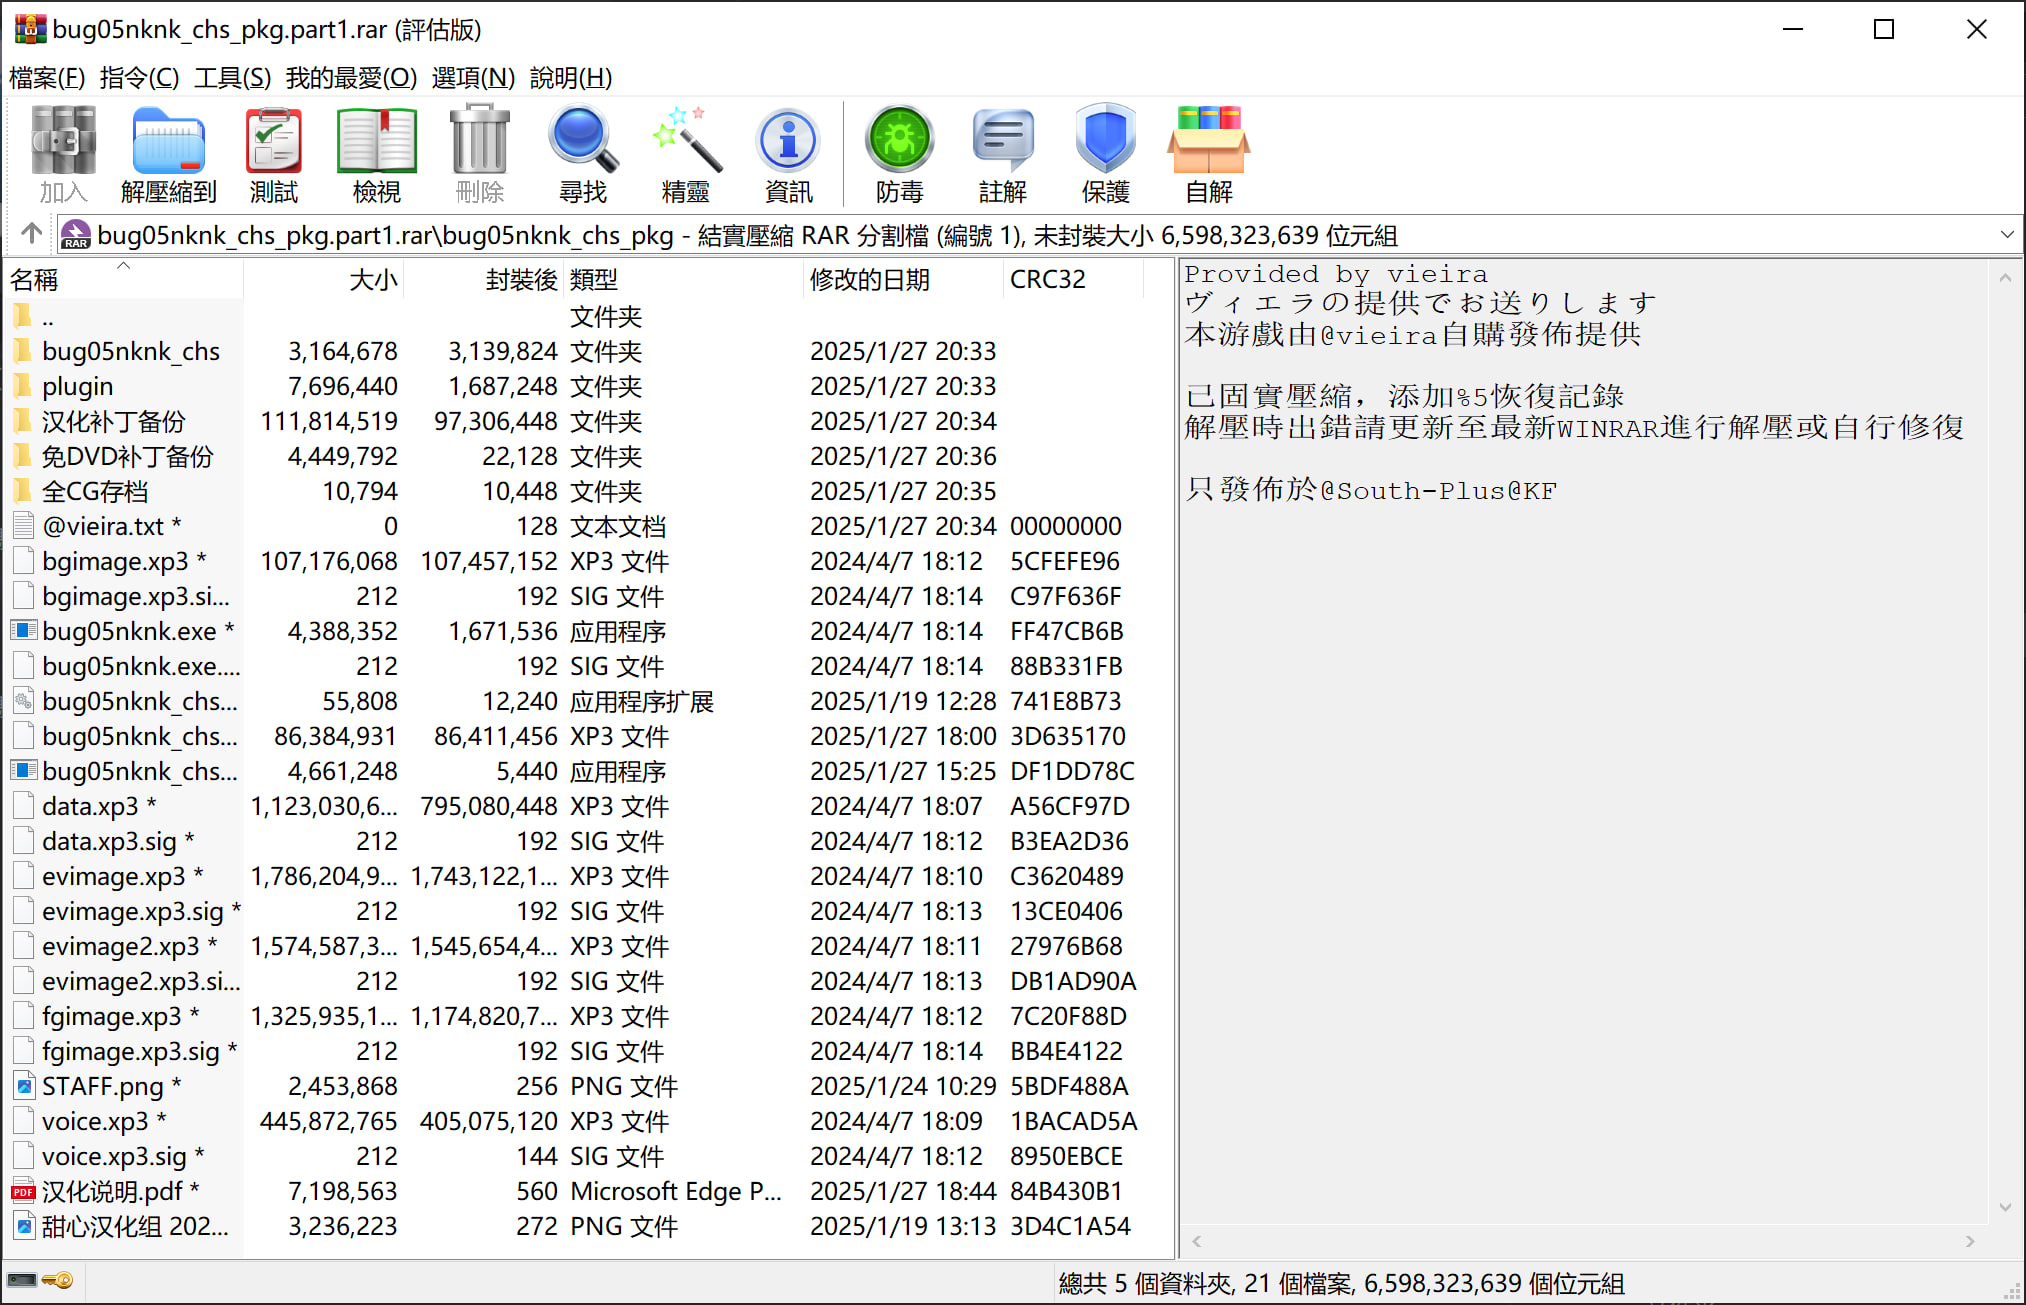Select bug05nknk.exe in the file list
The image size is (2026, 1305).
(x=128, y=631)
